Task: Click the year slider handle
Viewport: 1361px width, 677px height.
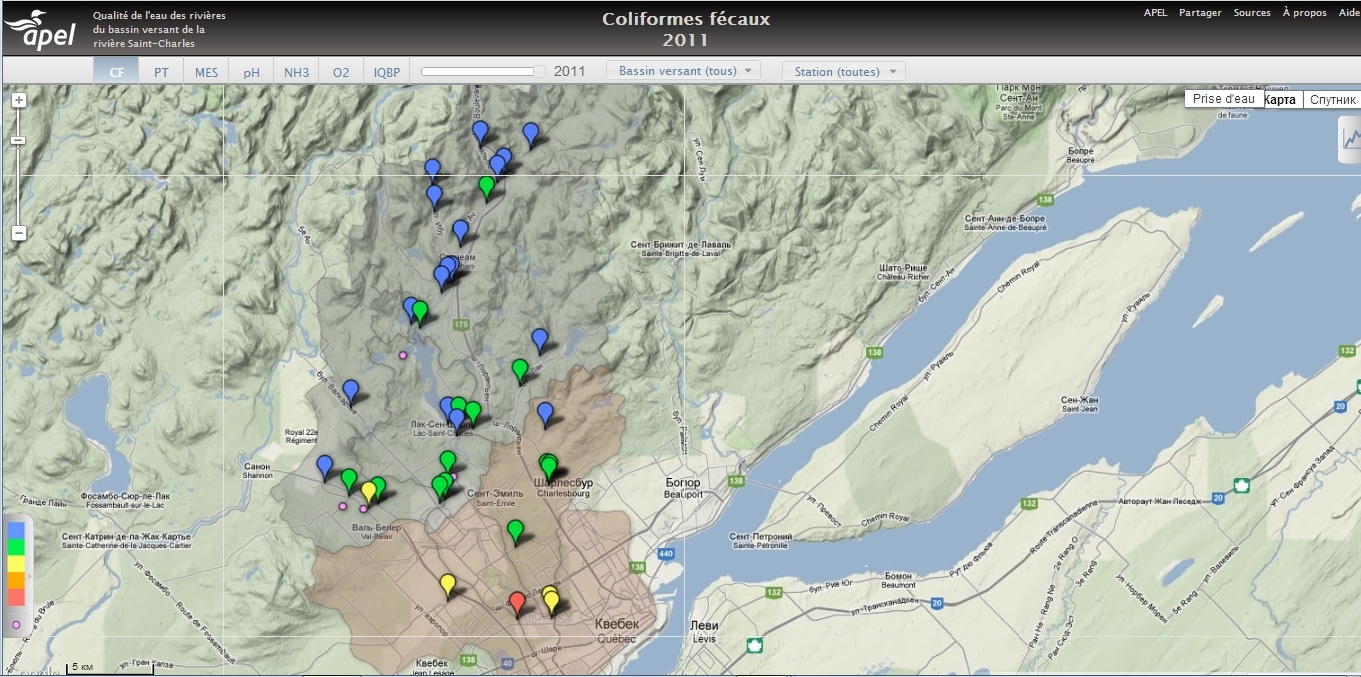Action: [x=540, y=71]
